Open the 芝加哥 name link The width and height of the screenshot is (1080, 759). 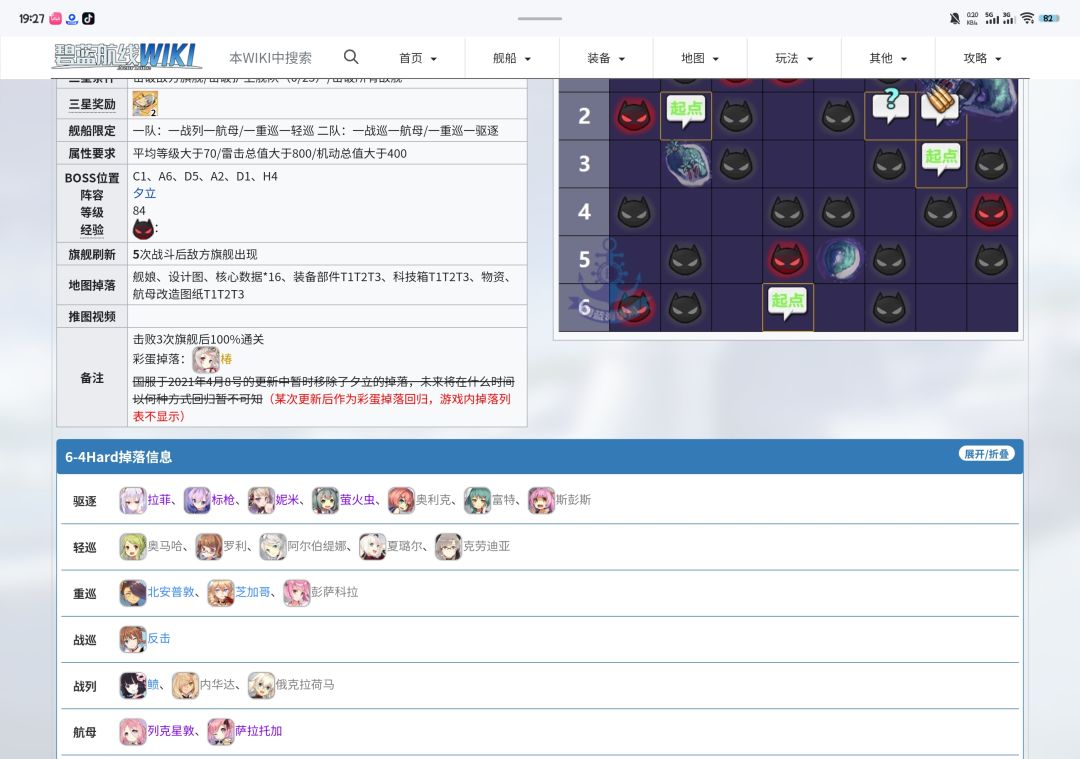click(253, 592)
